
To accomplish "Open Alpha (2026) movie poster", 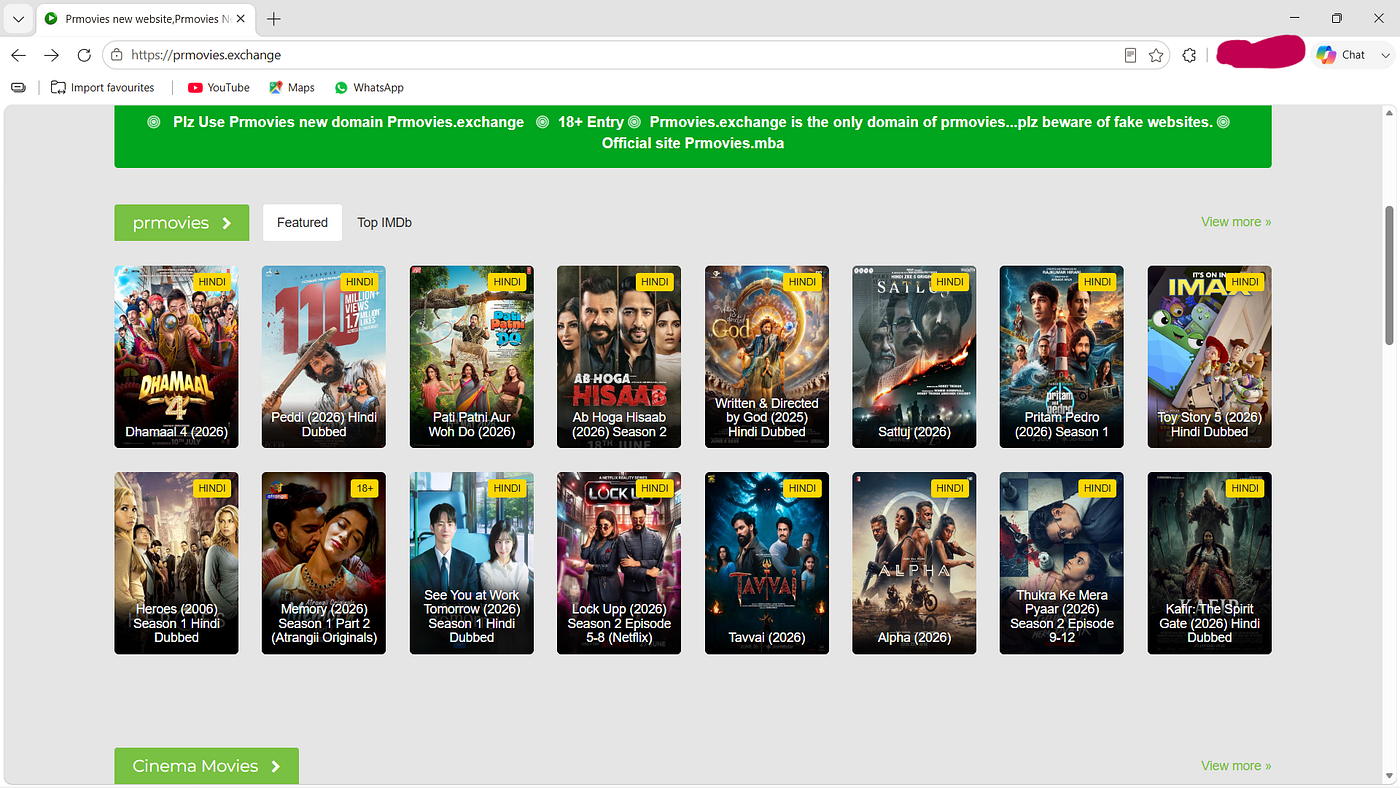I will click(914, 563).
